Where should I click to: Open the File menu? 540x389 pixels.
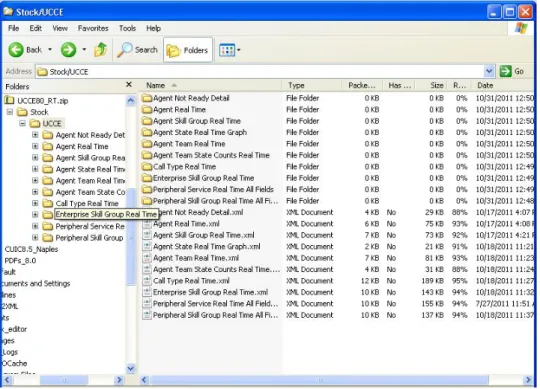13,28
